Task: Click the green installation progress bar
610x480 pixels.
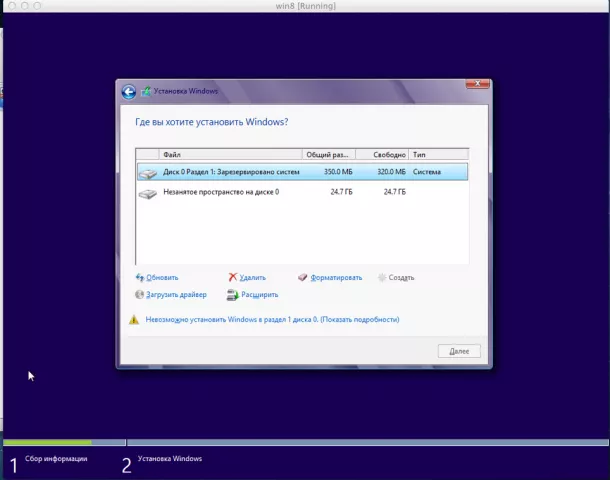Action: [47, 442]
